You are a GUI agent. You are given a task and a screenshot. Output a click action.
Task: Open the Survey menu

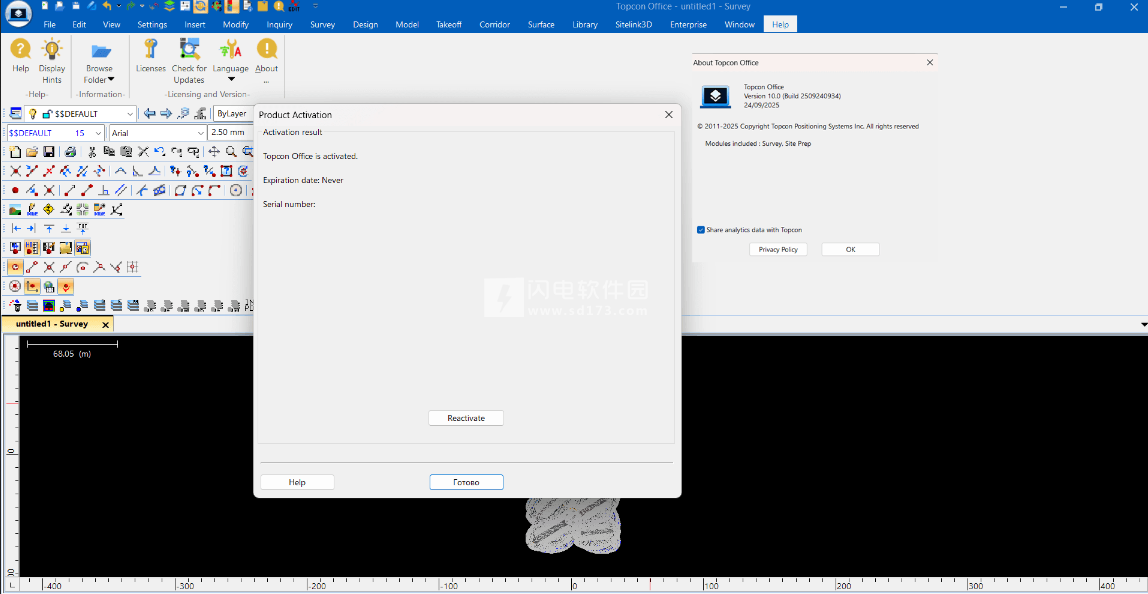(322, 24)
